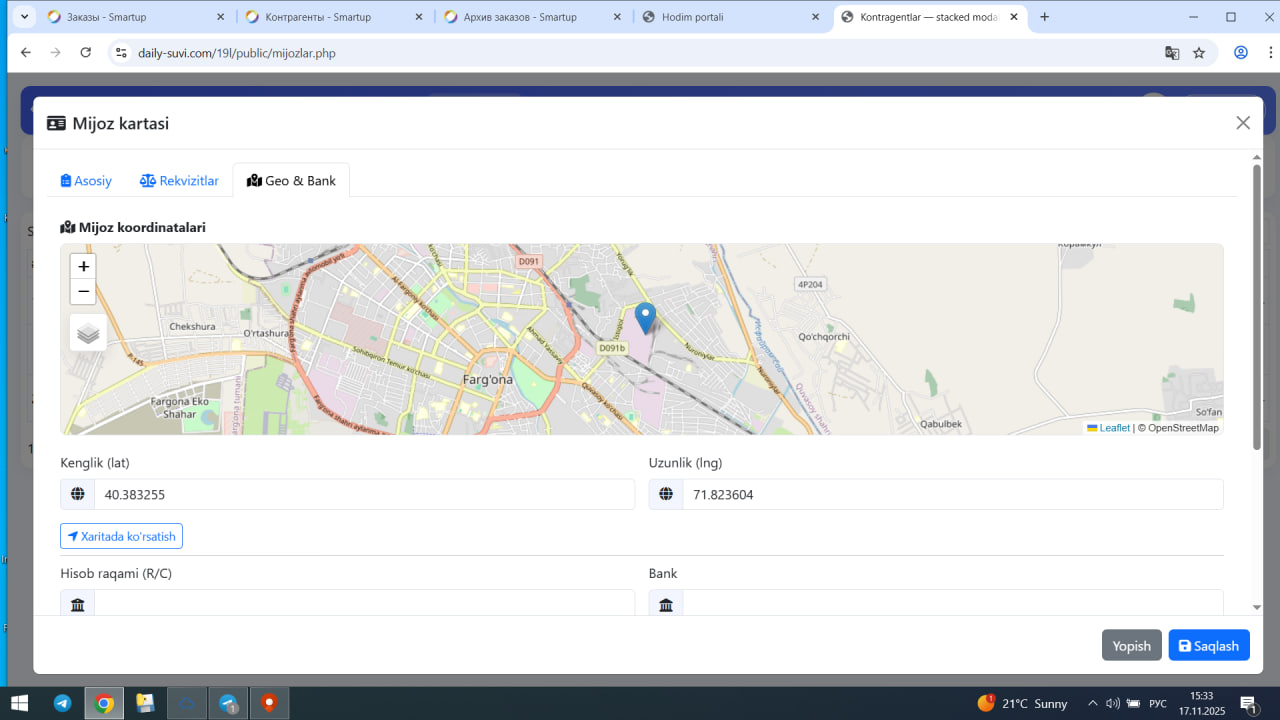
Task: Click the Chekshura label on map
Action: (x=193, y=326)
